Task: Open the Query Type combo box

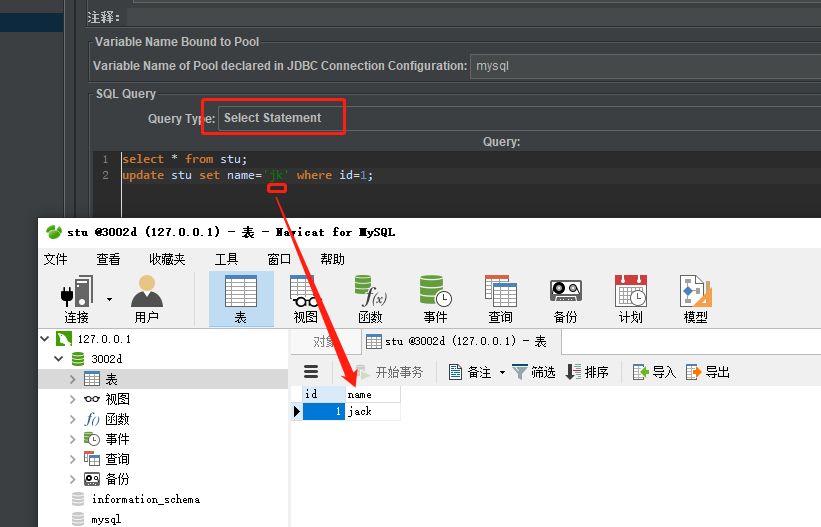Action: pyautogui.click(x=519, y=118)
